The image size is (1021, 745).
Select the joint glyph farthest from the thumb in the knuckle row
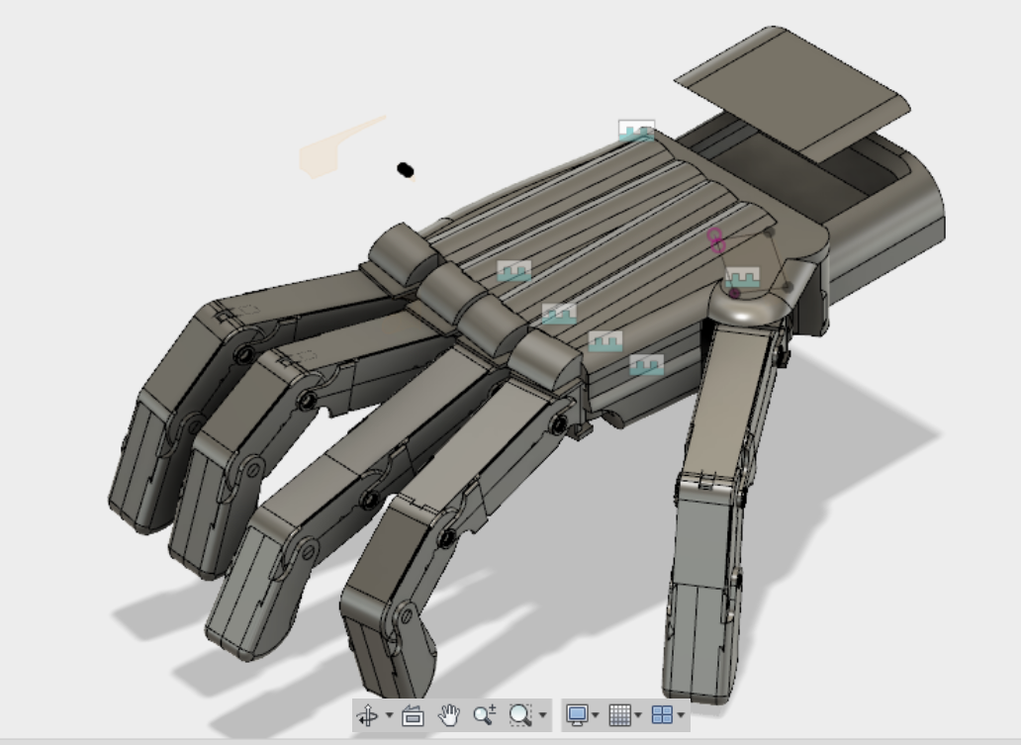pos(514,271)
